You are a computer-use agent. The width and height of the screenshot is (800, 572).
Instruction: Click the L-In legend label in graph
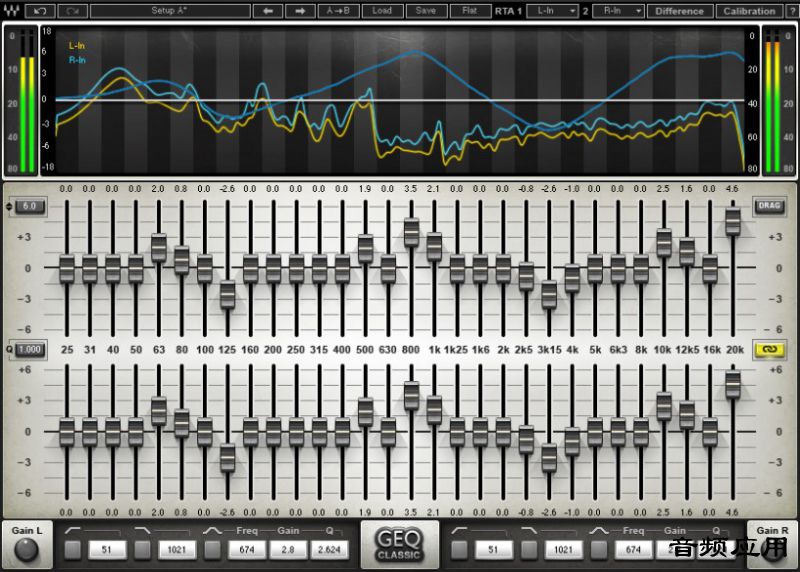click(x=77, y=46)
